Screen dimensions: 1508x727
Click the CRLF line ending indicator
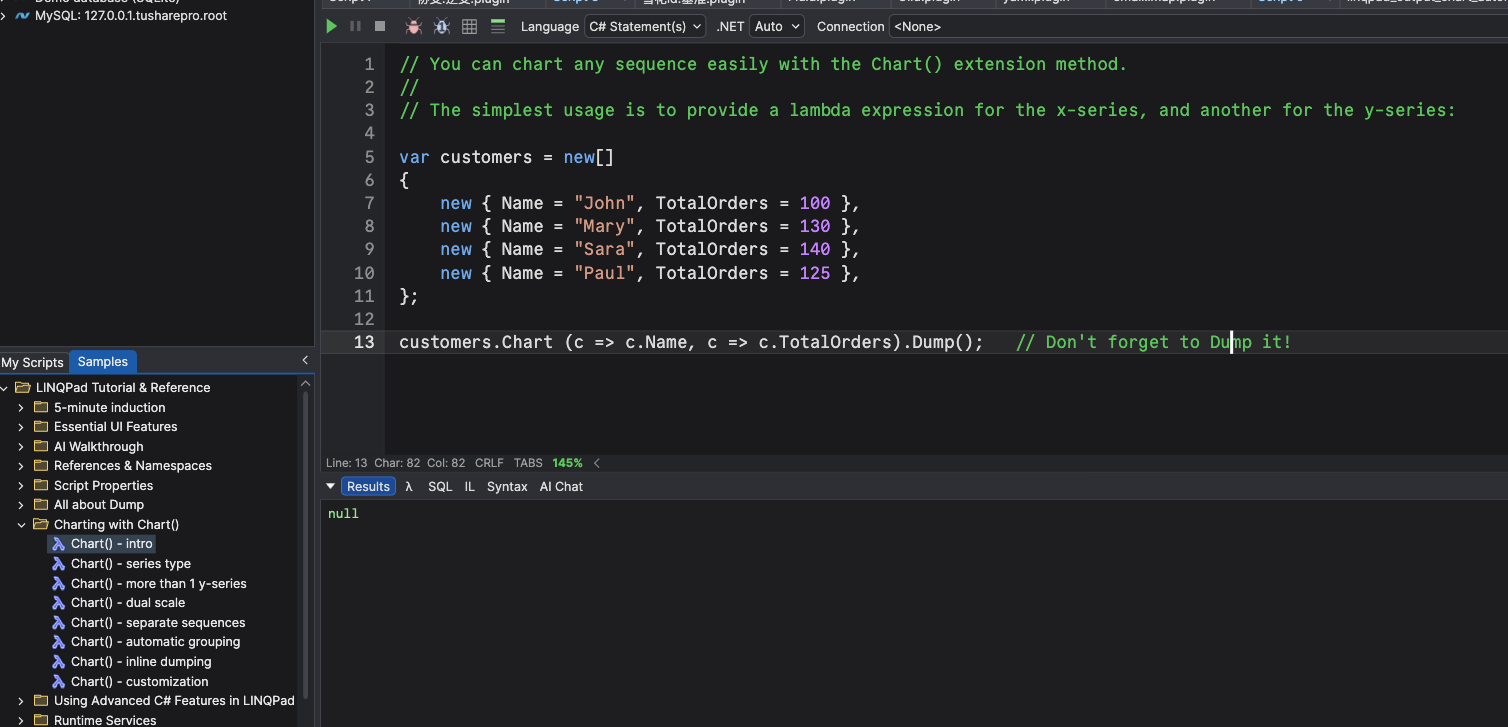[490, 463]
